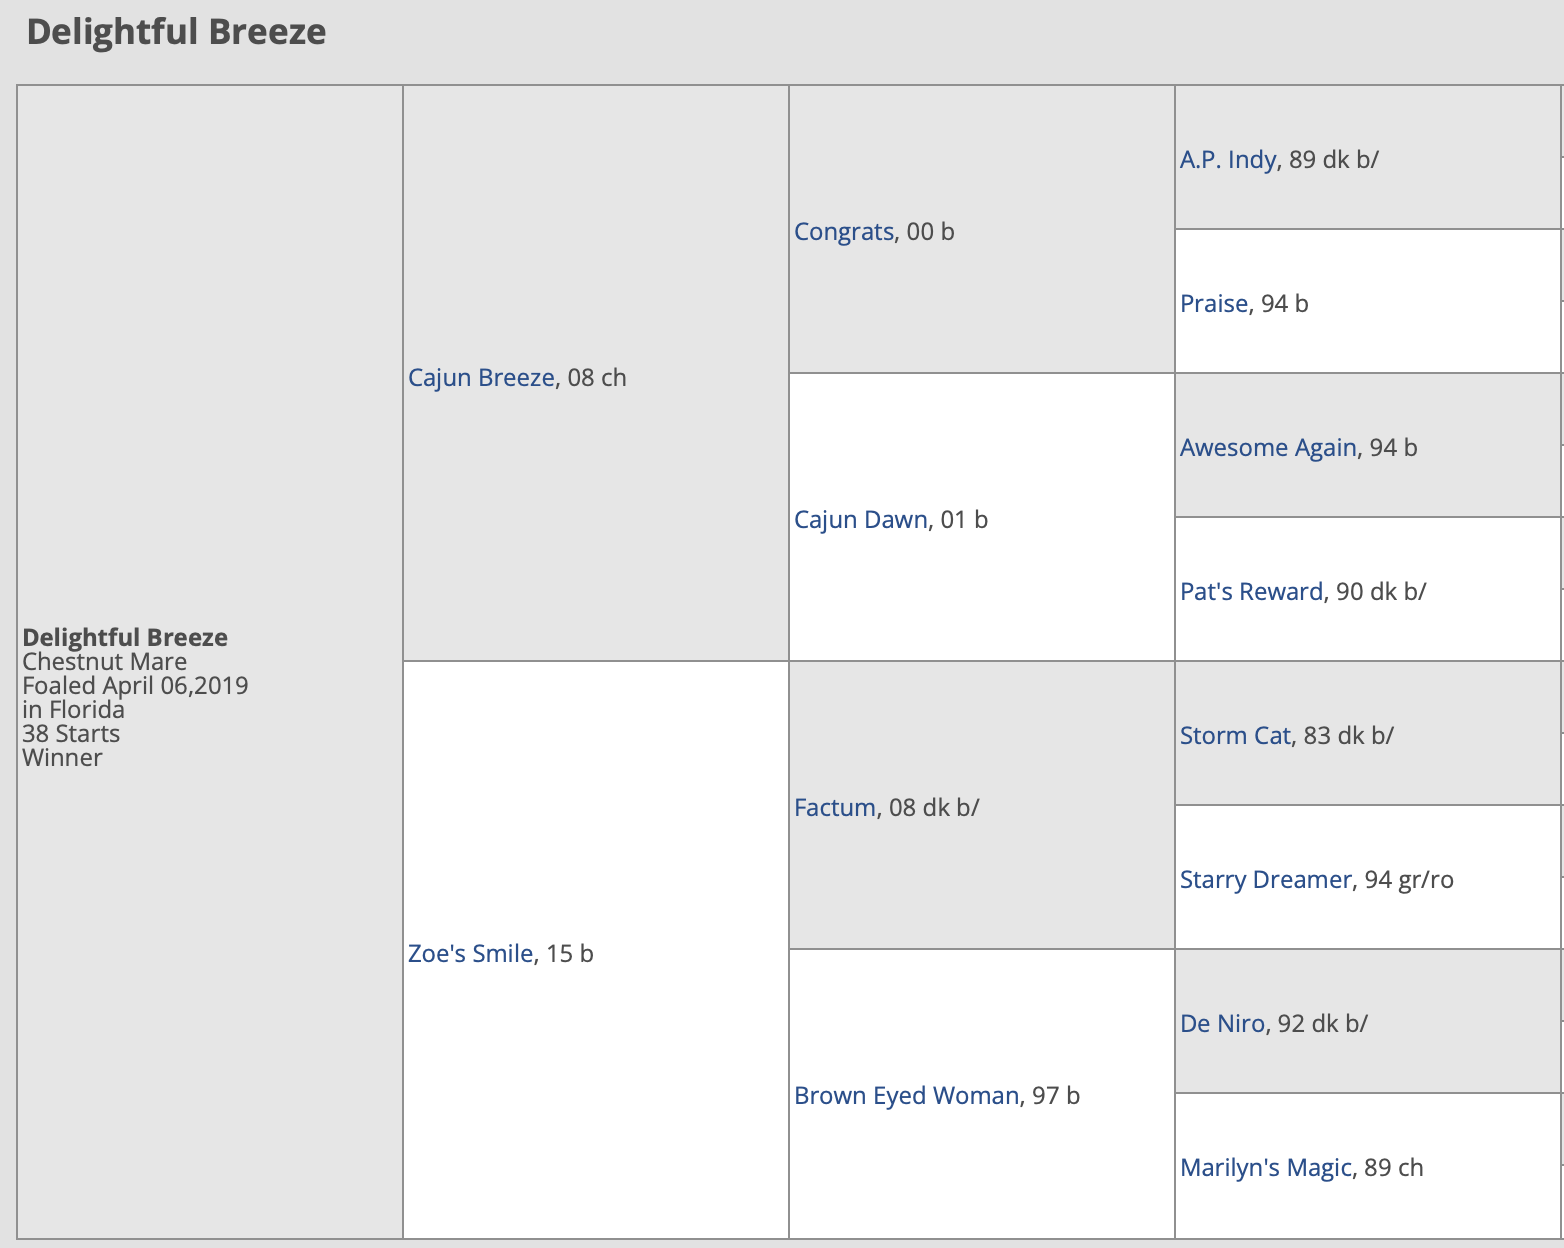Click the Storm Cat link
The height and width of the screenshot is (1248, 1564).
tap(1235, 736)
